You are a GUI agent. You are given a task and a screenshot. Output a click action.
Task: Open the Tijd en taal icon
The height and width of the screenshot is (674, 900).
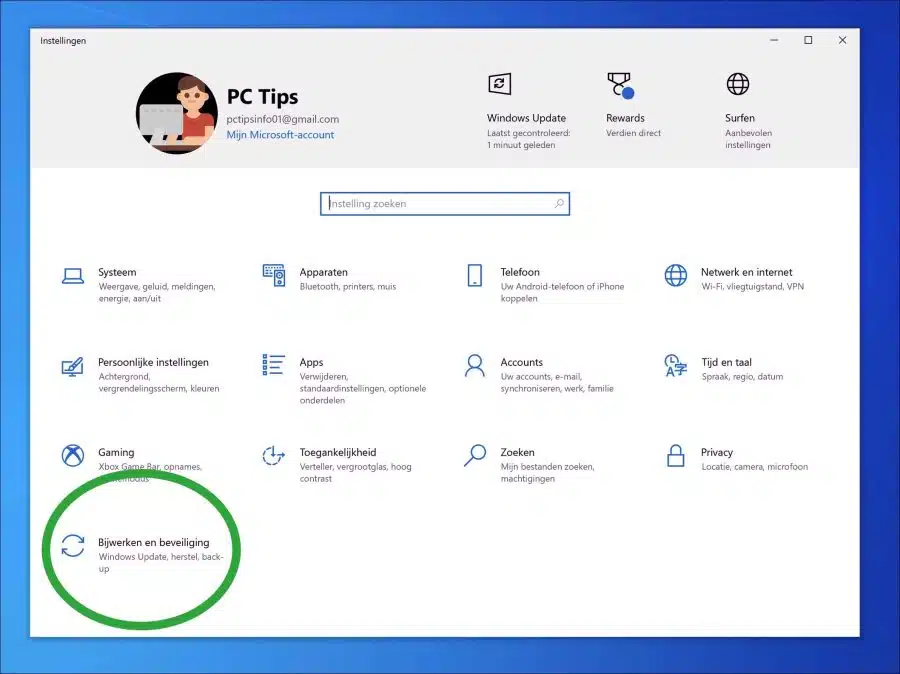click(x=676, y=365)
